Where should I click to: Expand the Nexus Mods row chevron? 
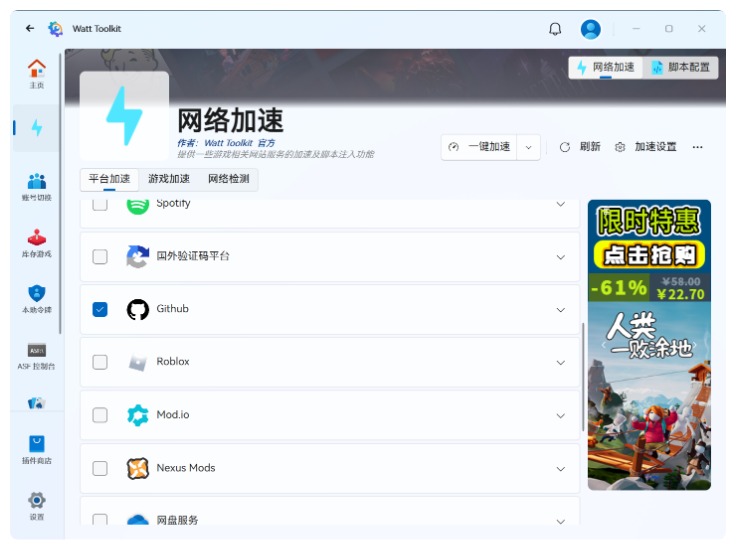click(x=561, y=469)
